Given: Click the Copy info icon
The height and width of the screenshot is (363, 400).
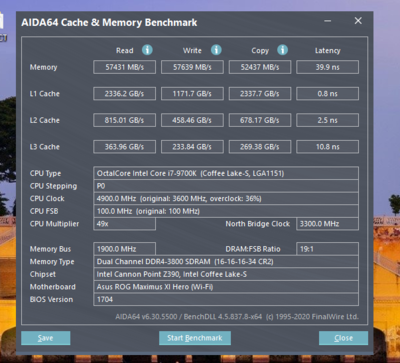Looking at the screenshot, I should [x=282, y=50].
